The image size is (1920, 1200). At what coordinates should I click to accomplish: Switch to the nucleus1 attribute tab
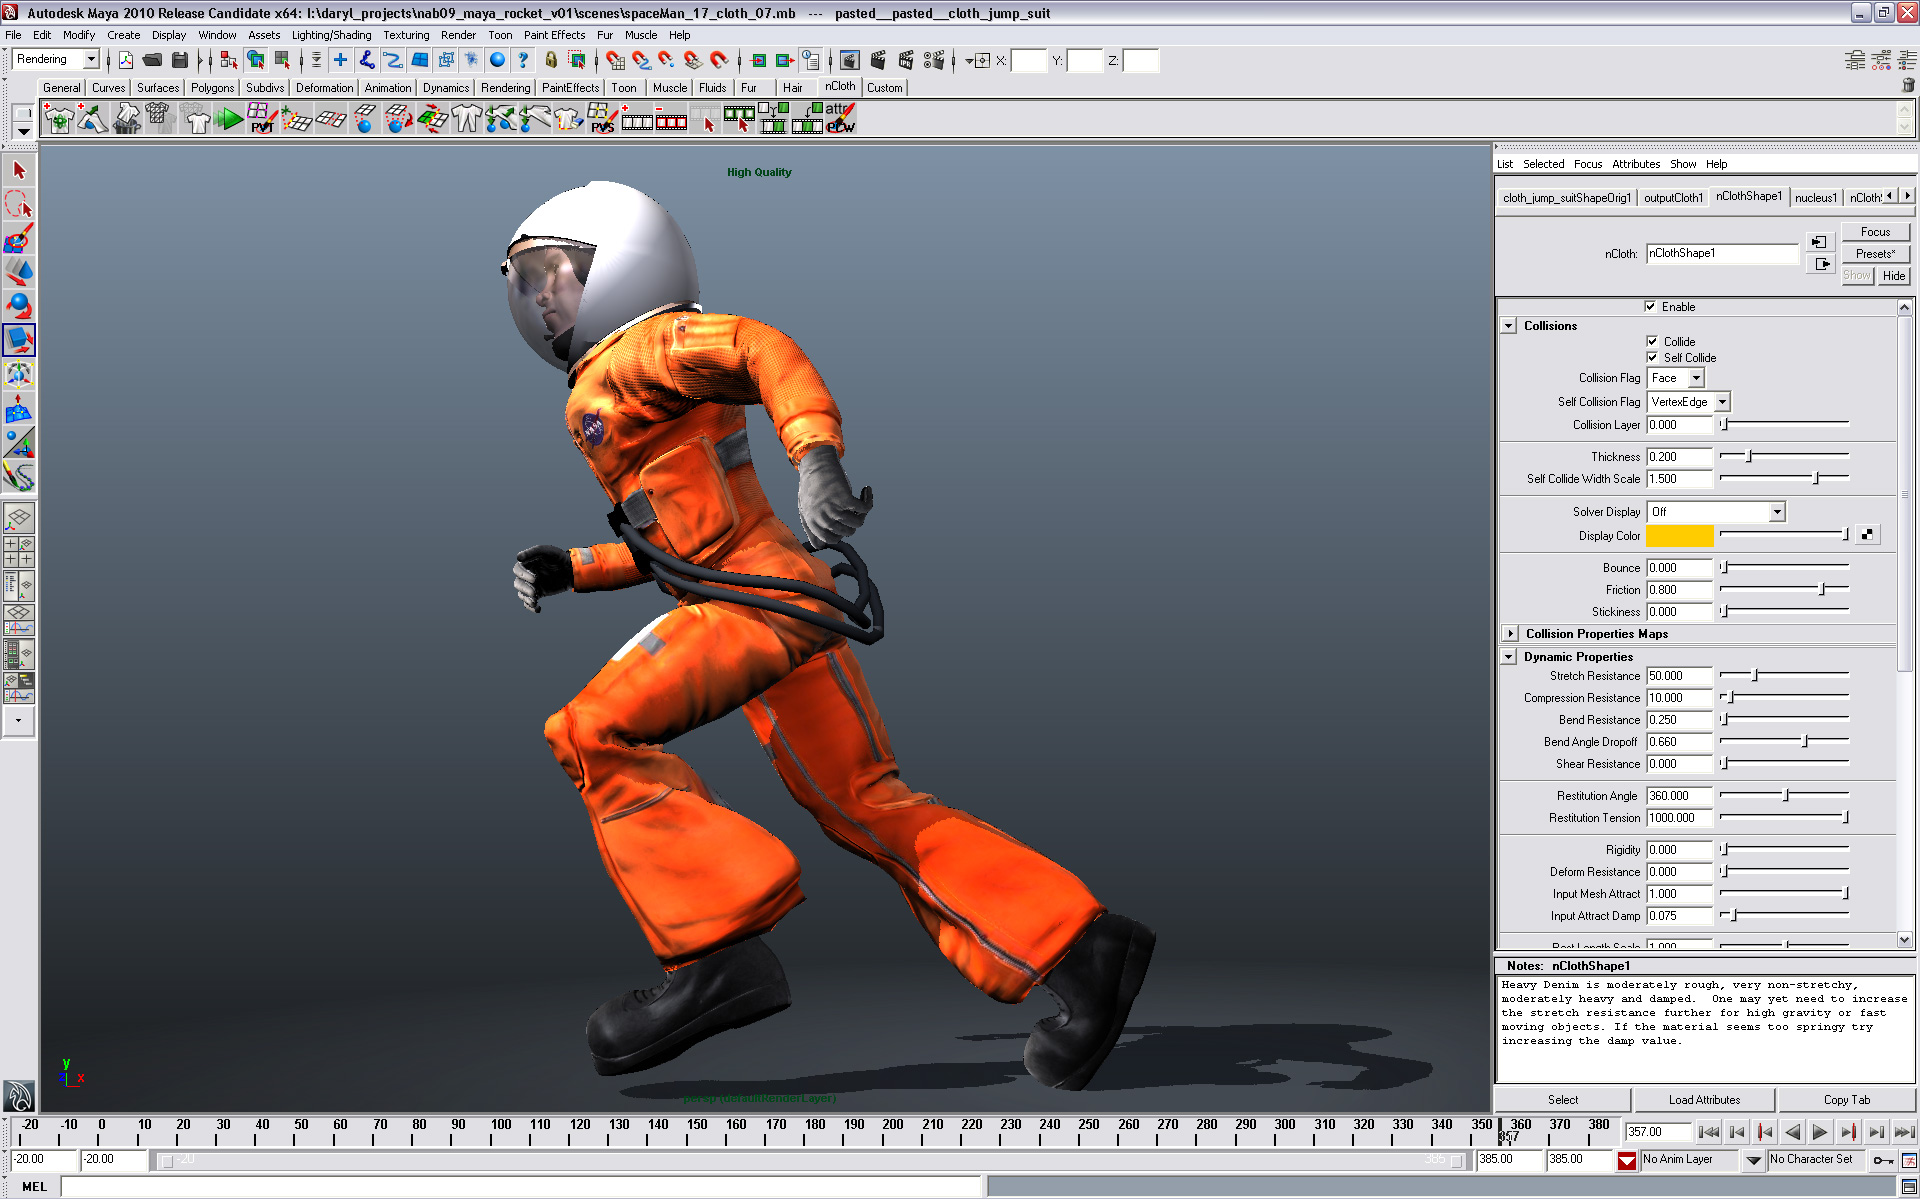pos(1815,198)
